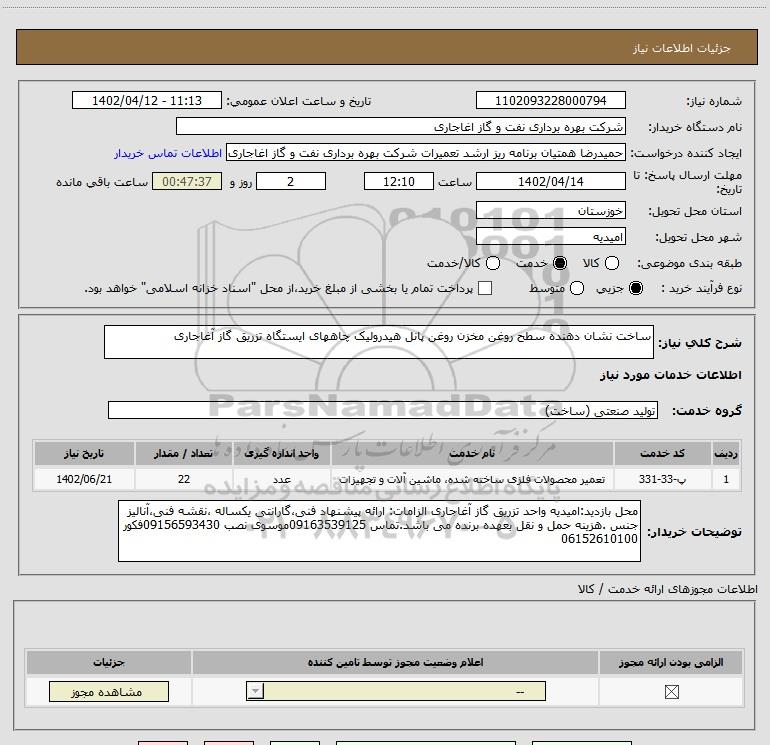The image size is (770, 745).
Task: Click the announcement date field 1402/04/12 - 11:13
Action: click(146, 100)
